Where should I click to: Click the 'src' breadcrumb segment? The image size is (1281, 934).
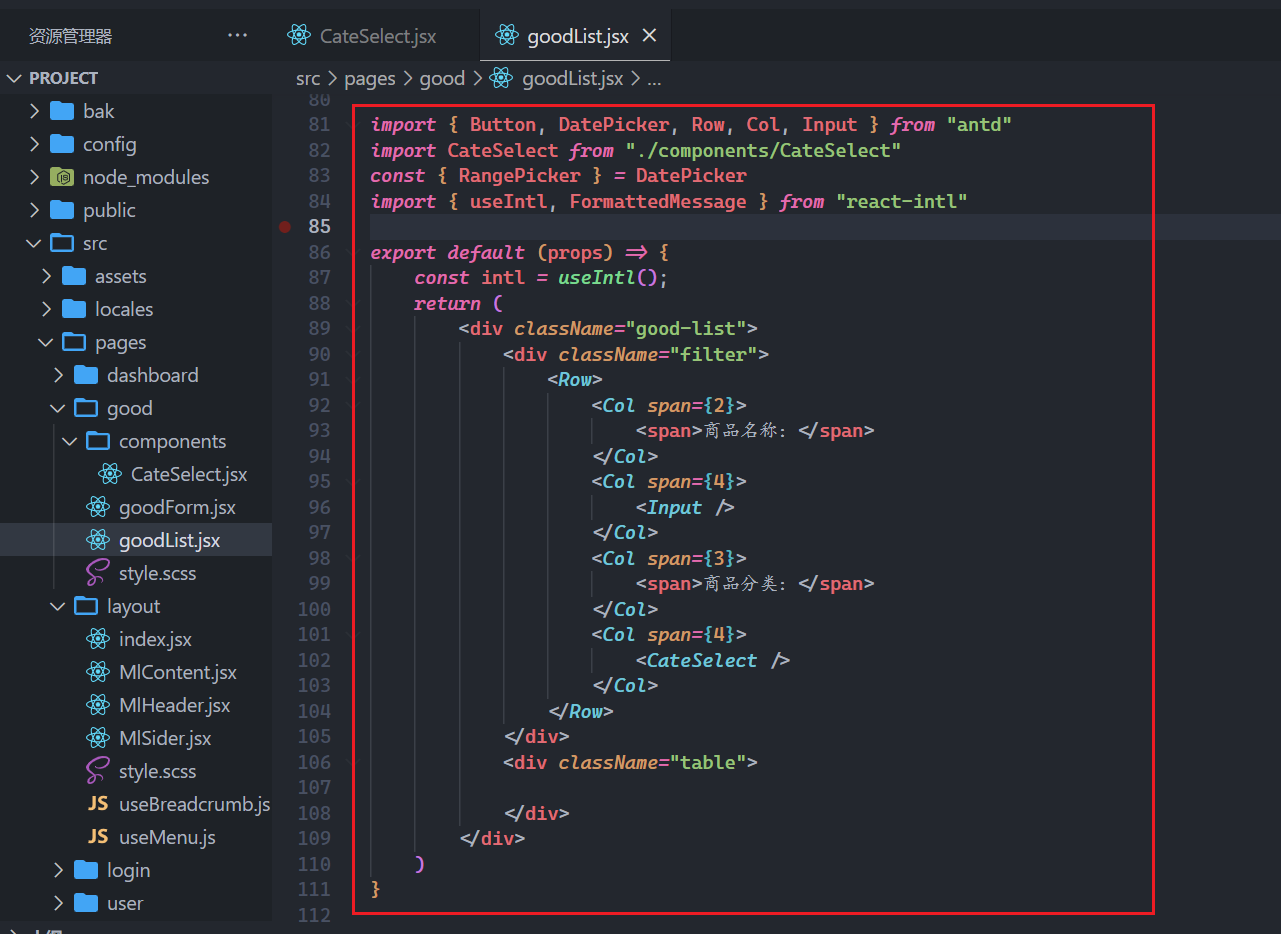tap(308, 78)
